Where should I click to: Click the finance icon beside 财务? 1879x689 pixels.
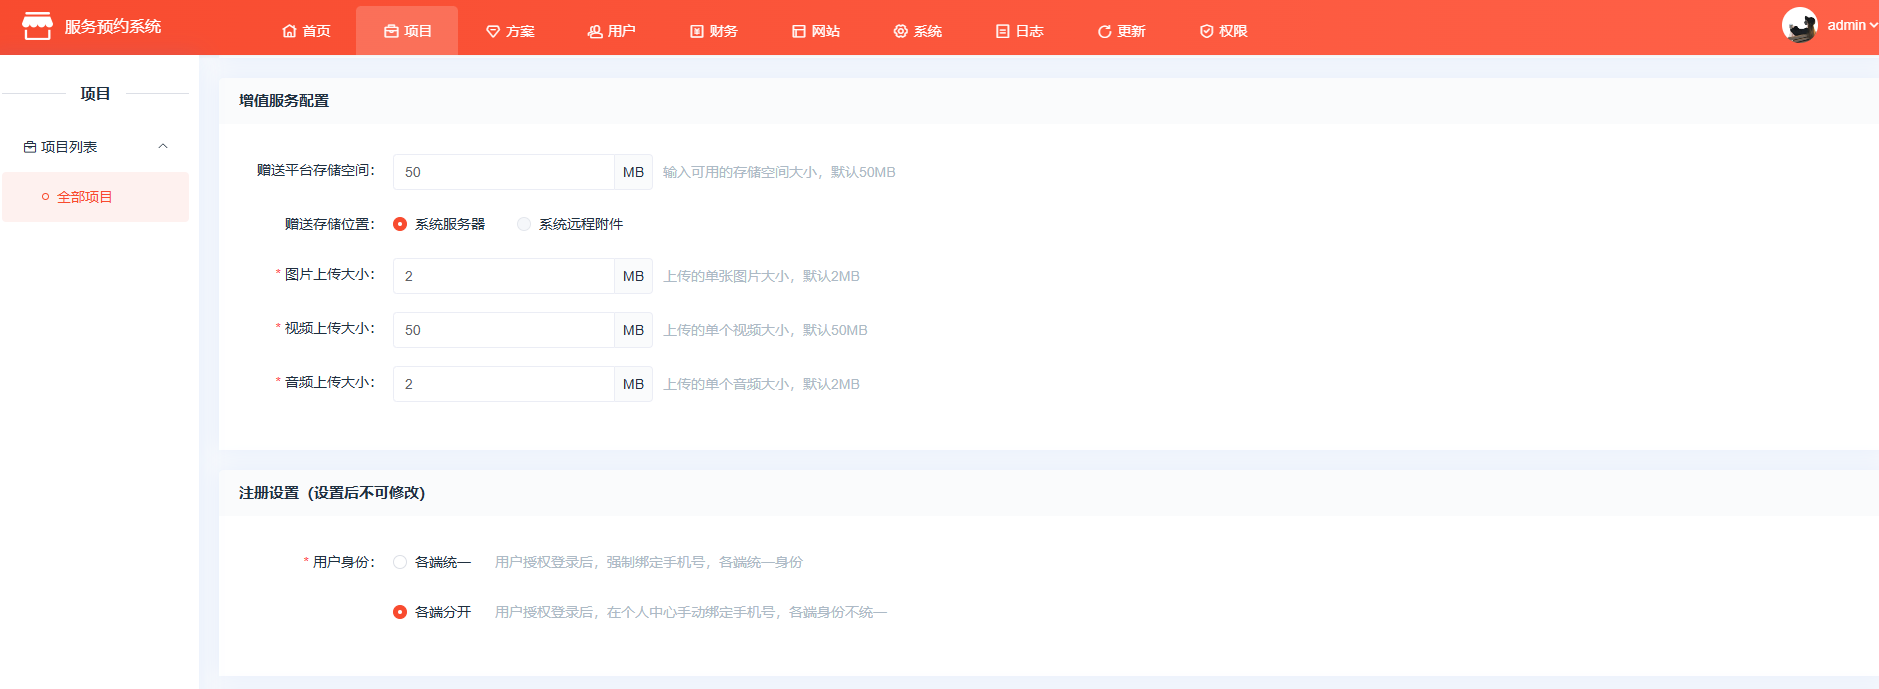(697, 32)
